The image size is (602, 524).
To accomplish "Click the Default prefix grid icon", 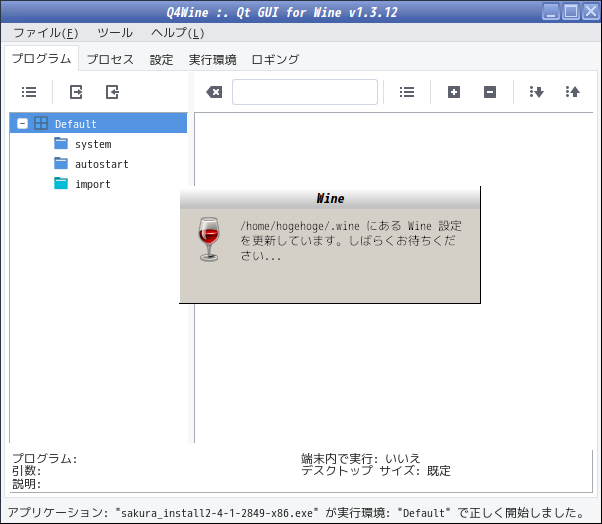I will pos(41,123).
